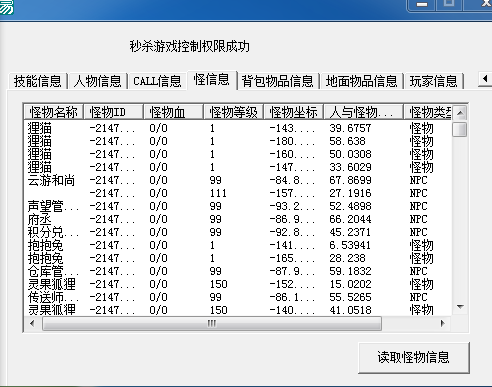This screenshot has height=387, width=492.
Task: Select 狸猫 row with distance 33.6029
Action: pos(238,167)
